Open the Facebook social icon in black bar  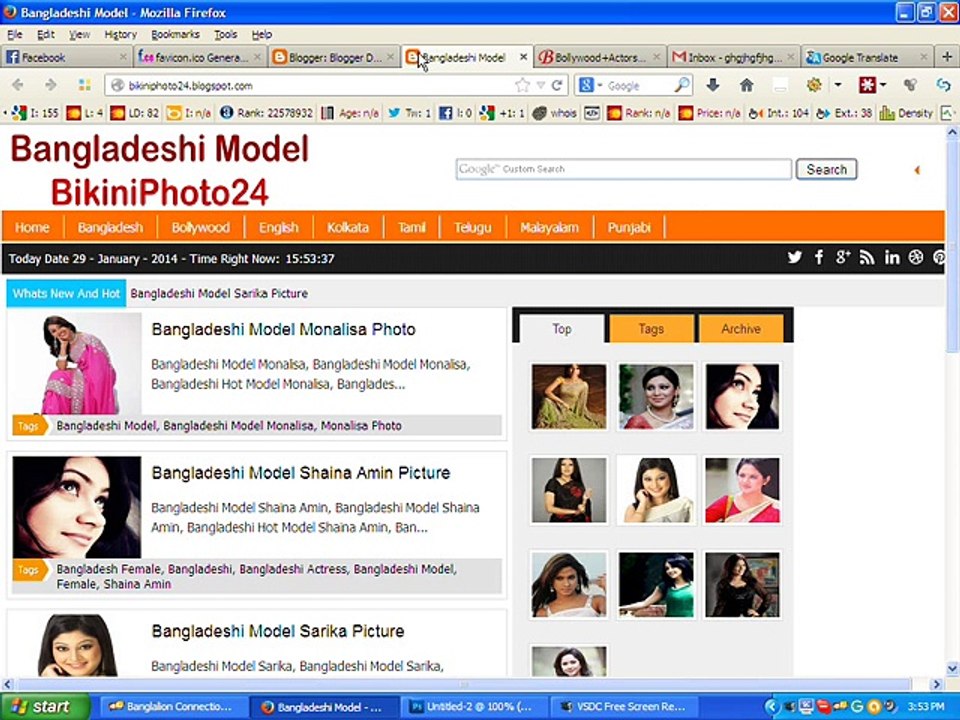point(819,258)
